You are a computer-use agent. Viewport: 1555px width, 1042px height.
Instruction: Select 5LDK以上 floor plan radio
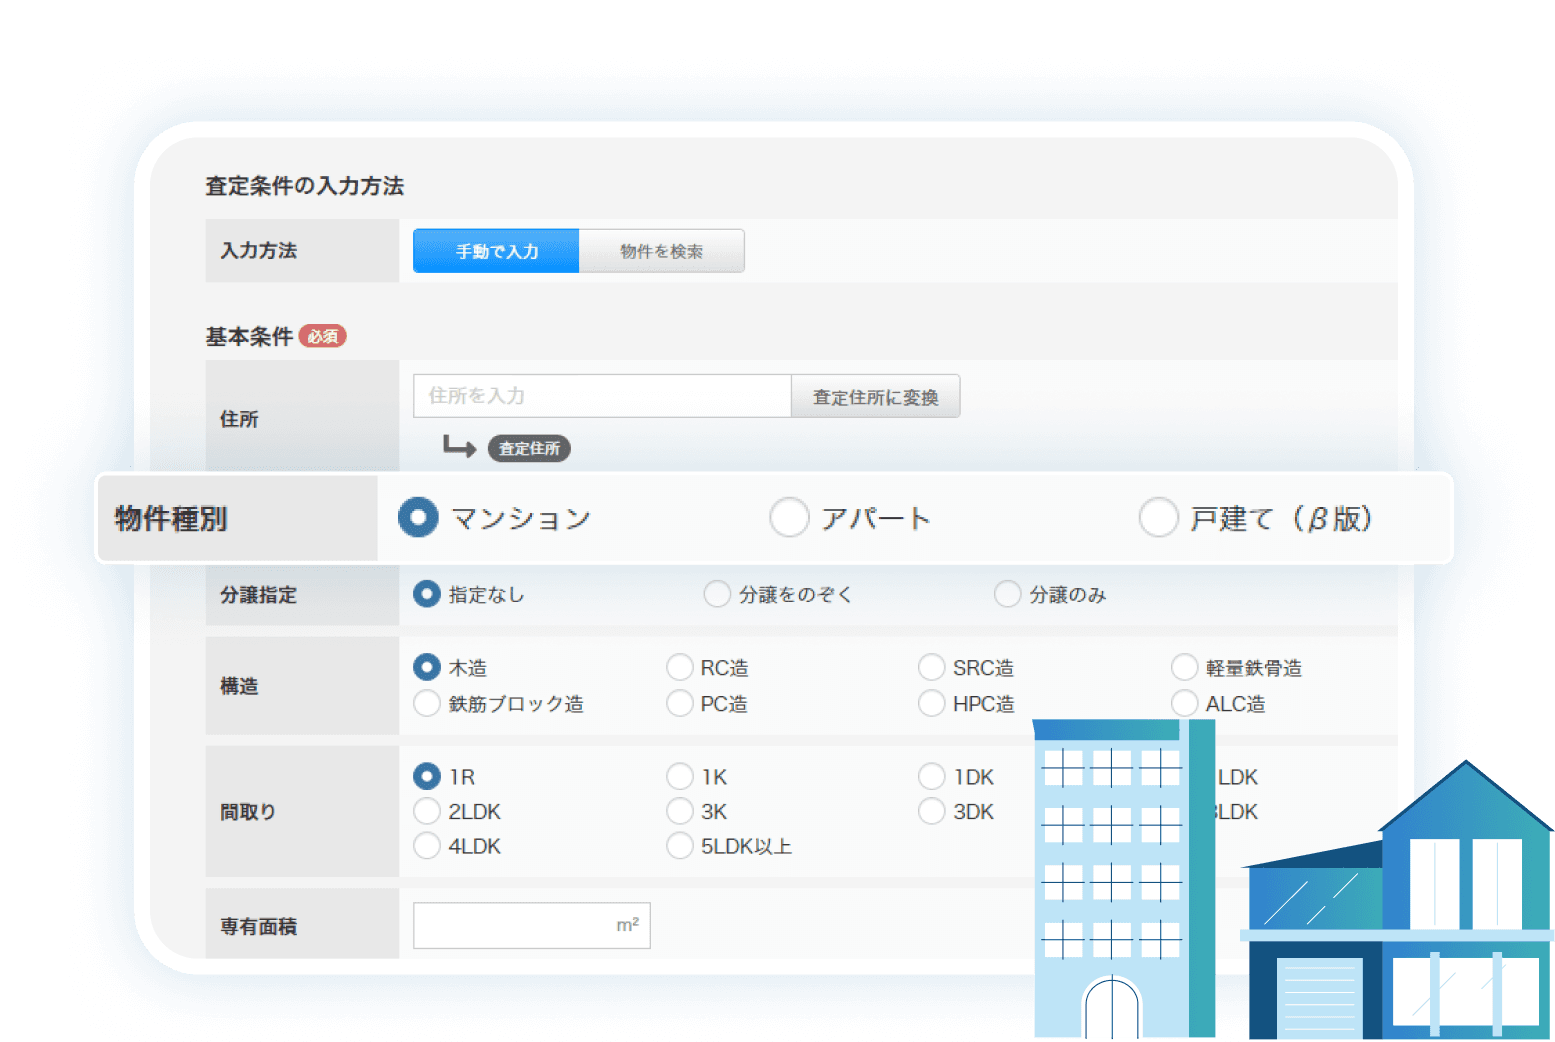coord(680,846)
